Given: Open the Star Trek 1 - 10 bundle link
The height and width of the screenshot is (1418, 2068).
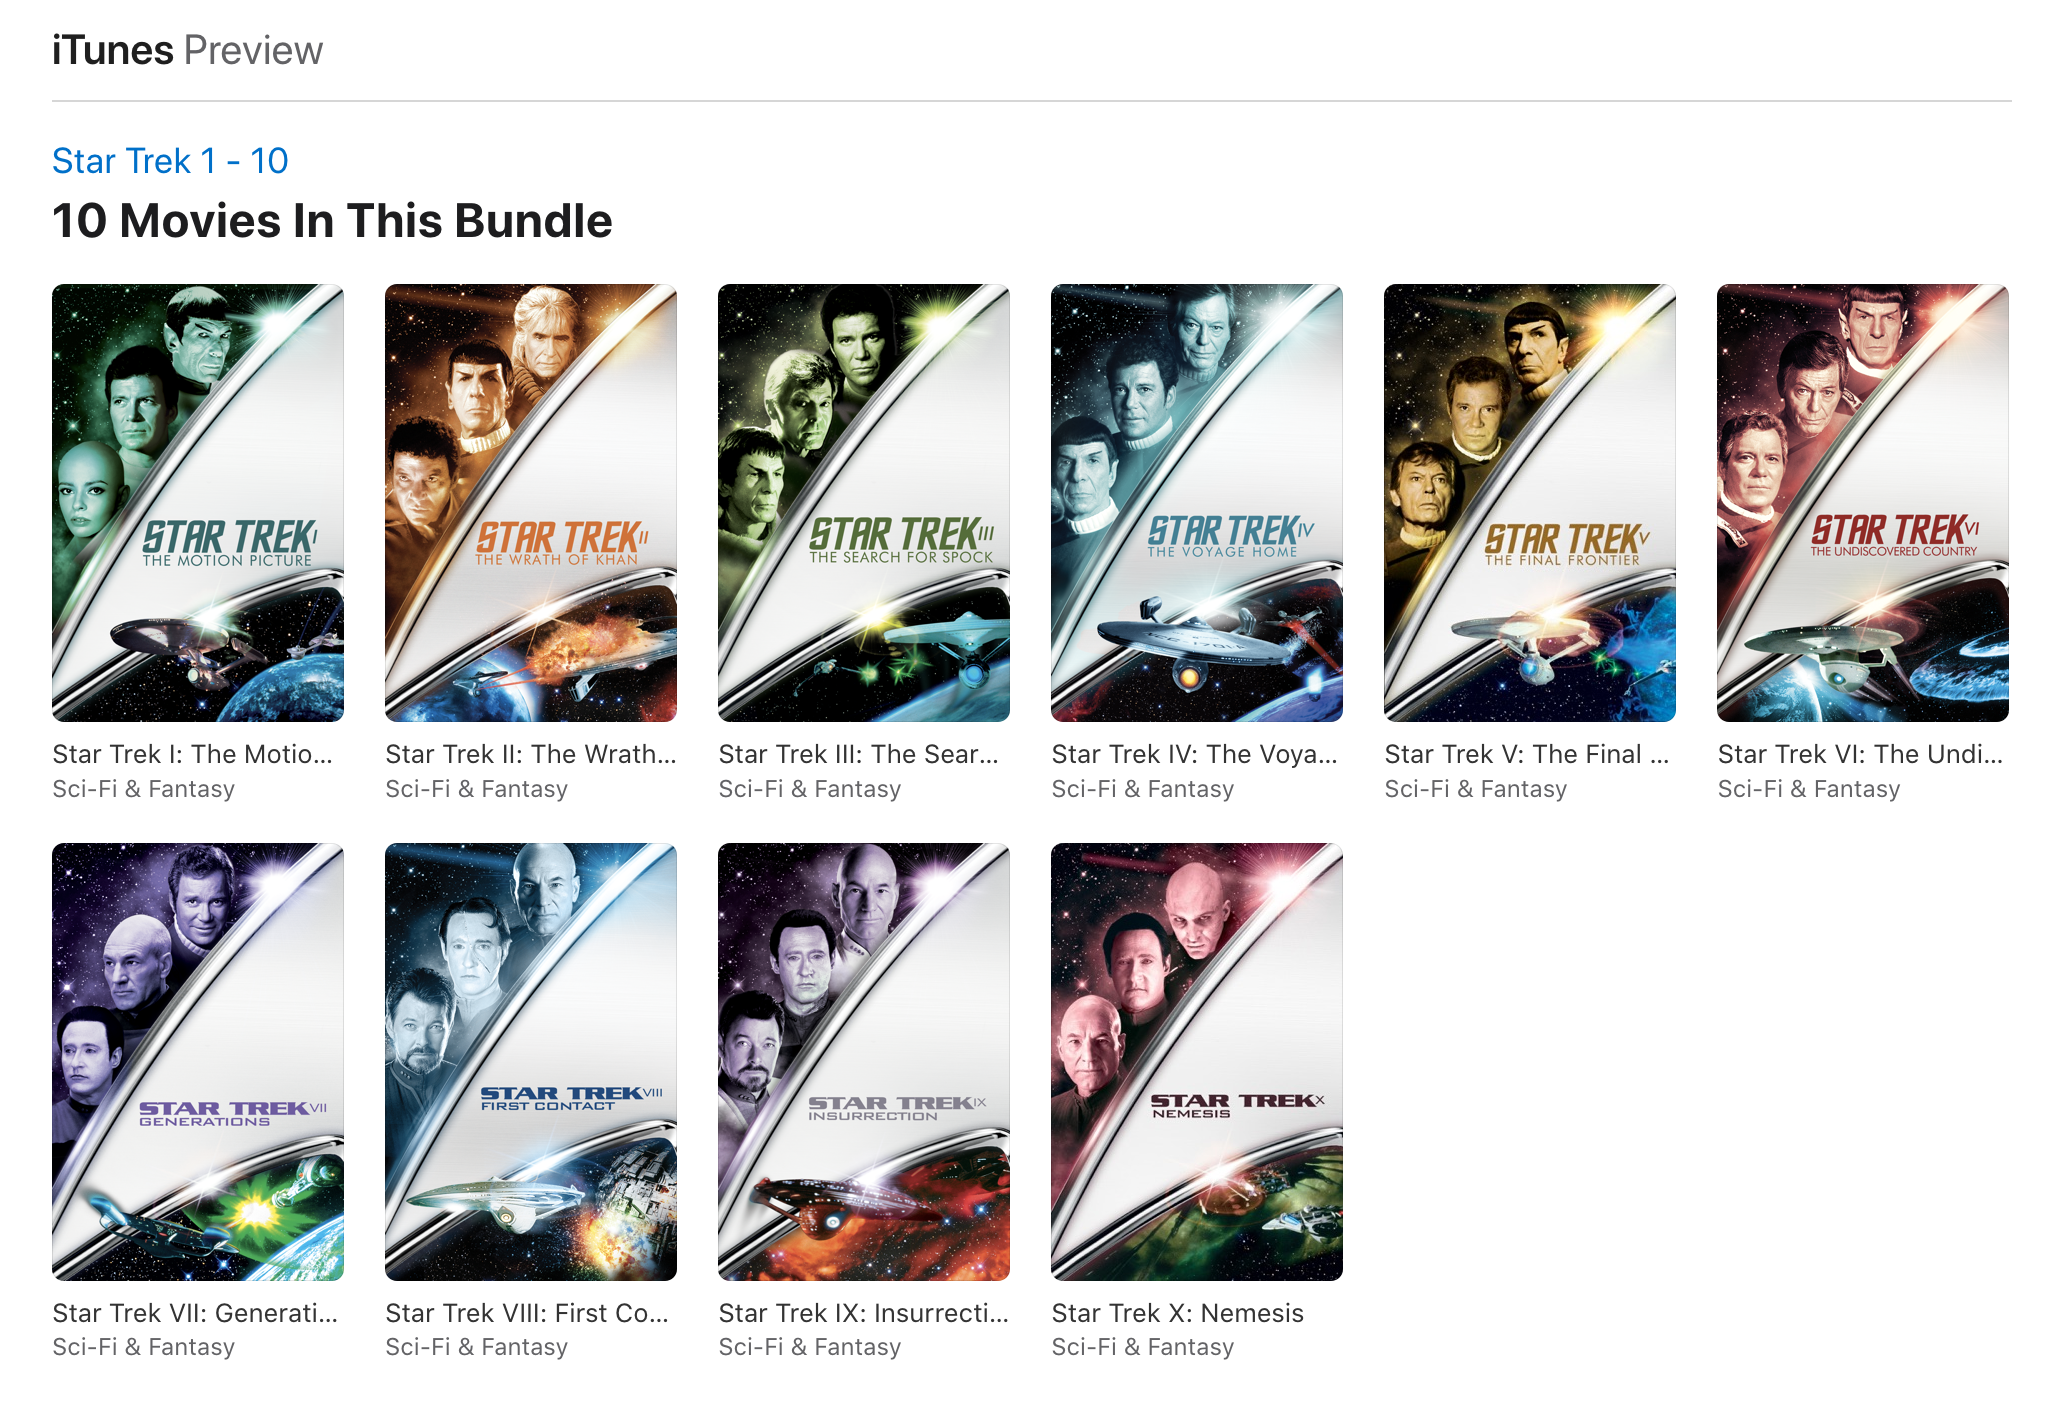Looking at the screenshot, I should 170,161.
